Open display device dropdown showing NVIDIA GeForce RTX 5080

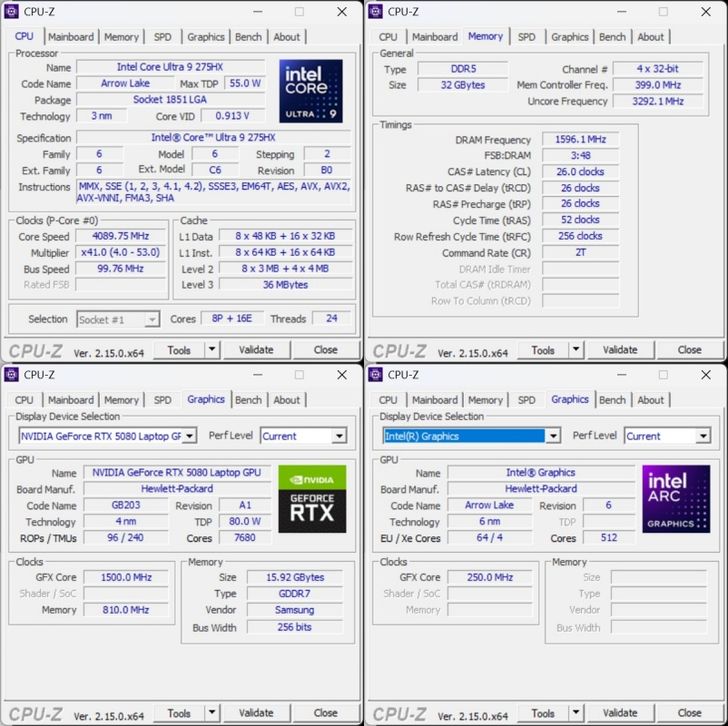click(x=189, y=436)
